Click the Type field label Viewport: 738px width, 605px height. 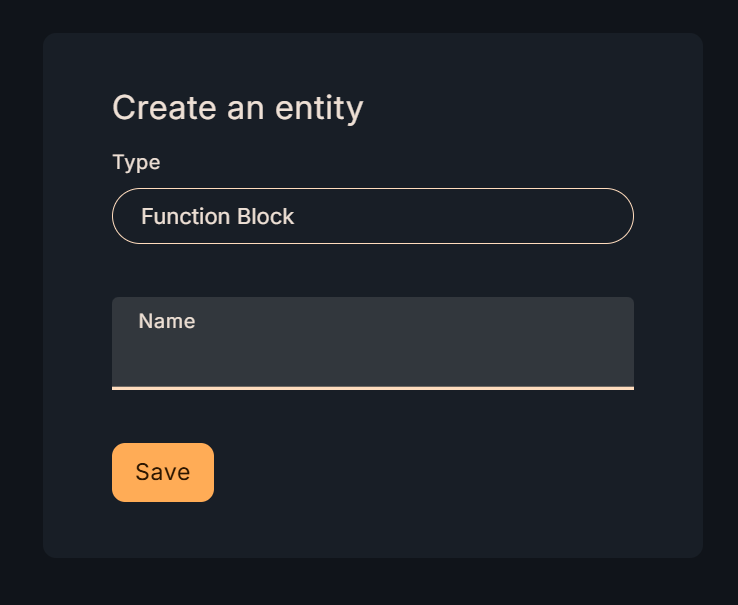point(136,162)
